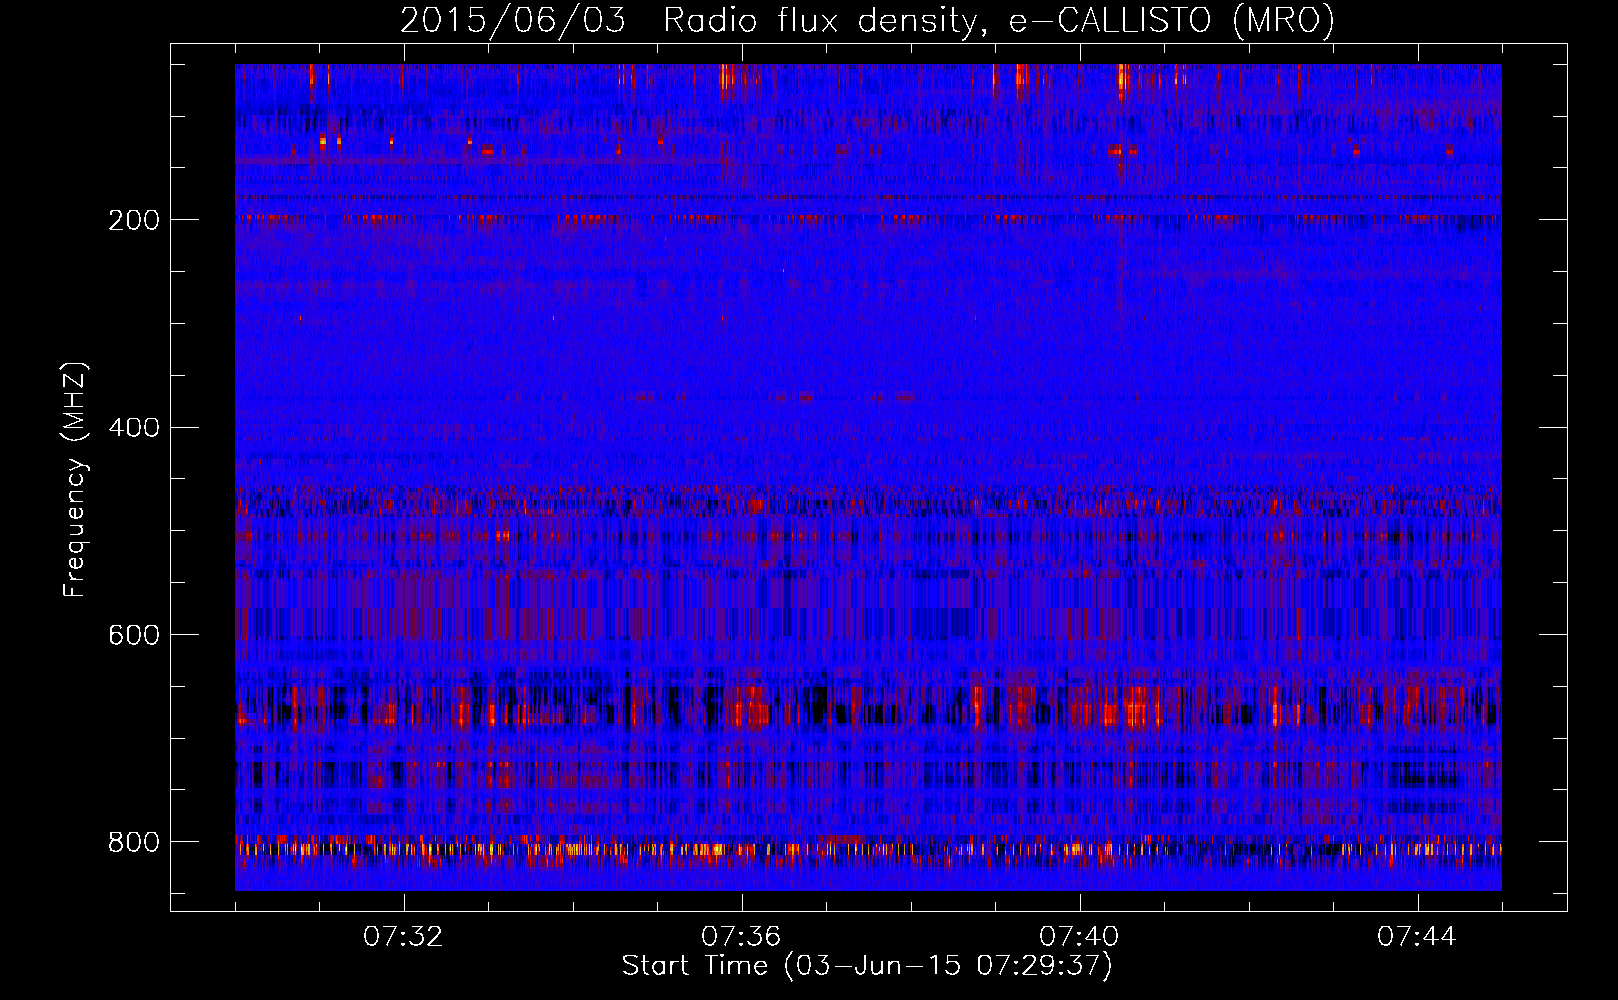Click the "Start Time (03-Jun-15 07:29:37)" label

click(x=867, y=966)
